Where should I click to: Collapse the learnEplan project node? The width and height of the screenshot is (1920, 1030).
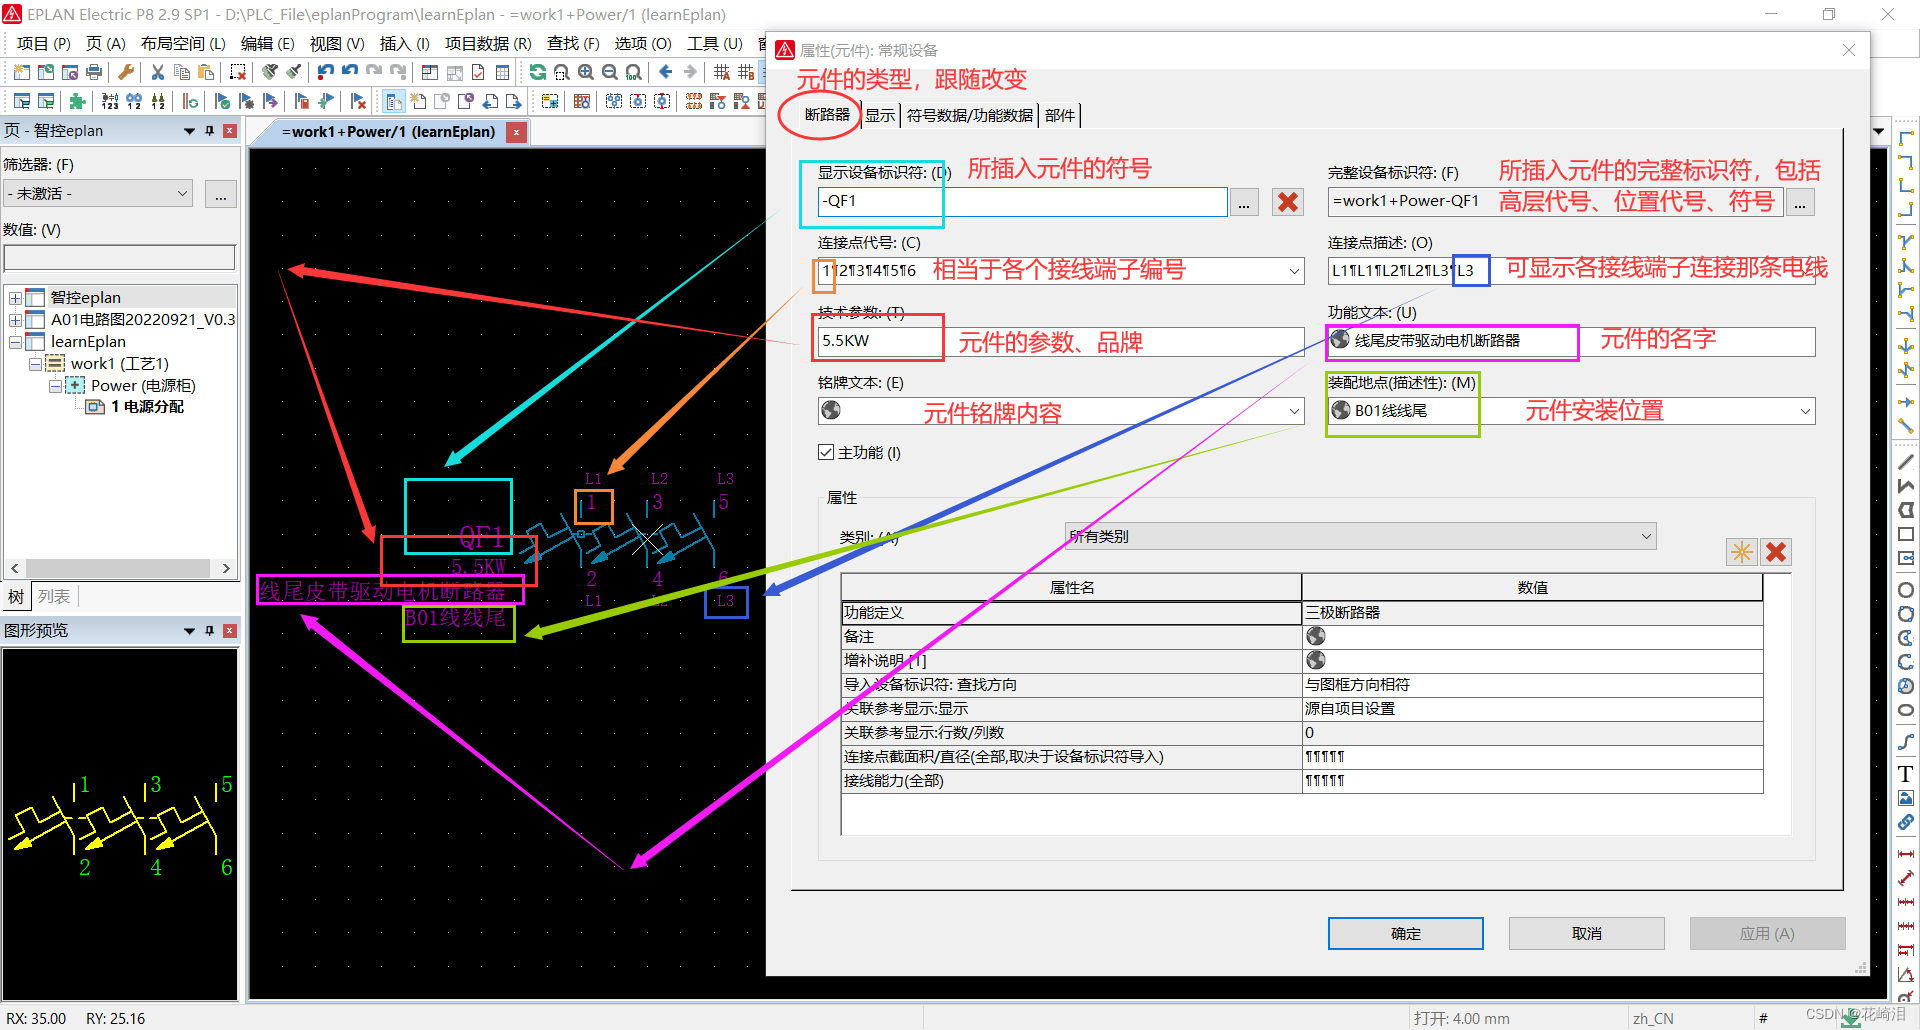[15, 342]
